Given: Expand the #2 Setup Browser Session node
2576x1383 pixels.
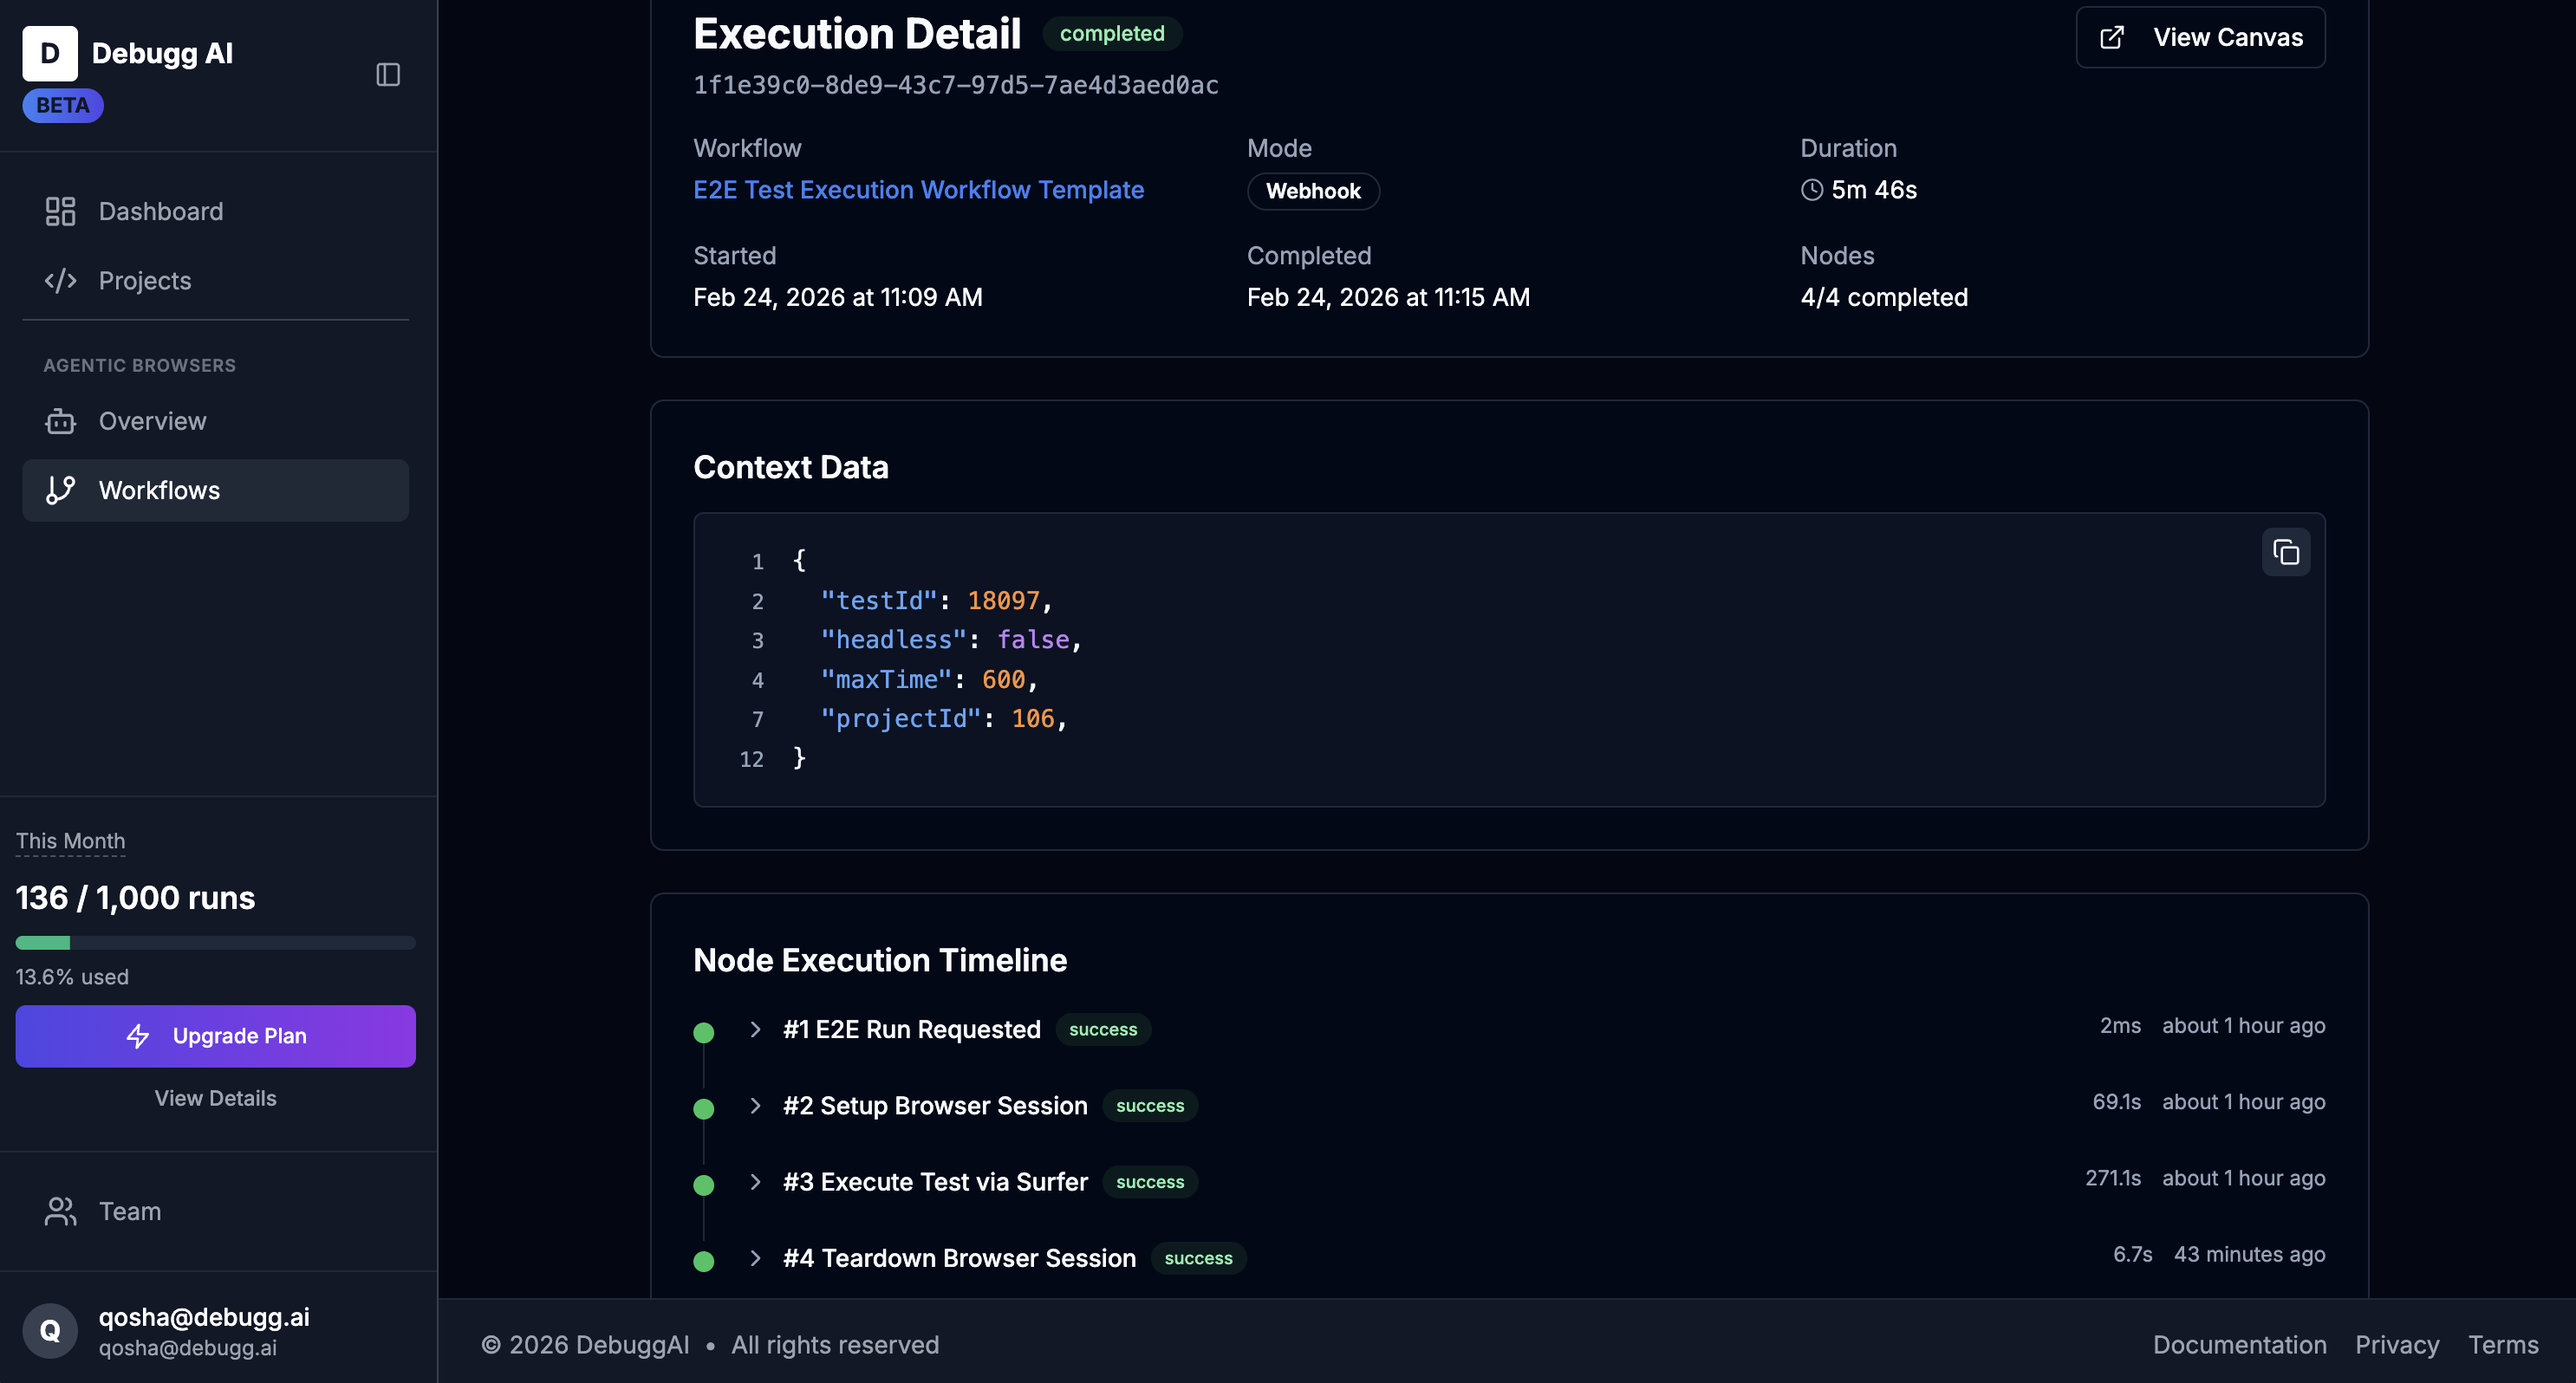Looking at the screenshot, I should tap(755, 1106).
